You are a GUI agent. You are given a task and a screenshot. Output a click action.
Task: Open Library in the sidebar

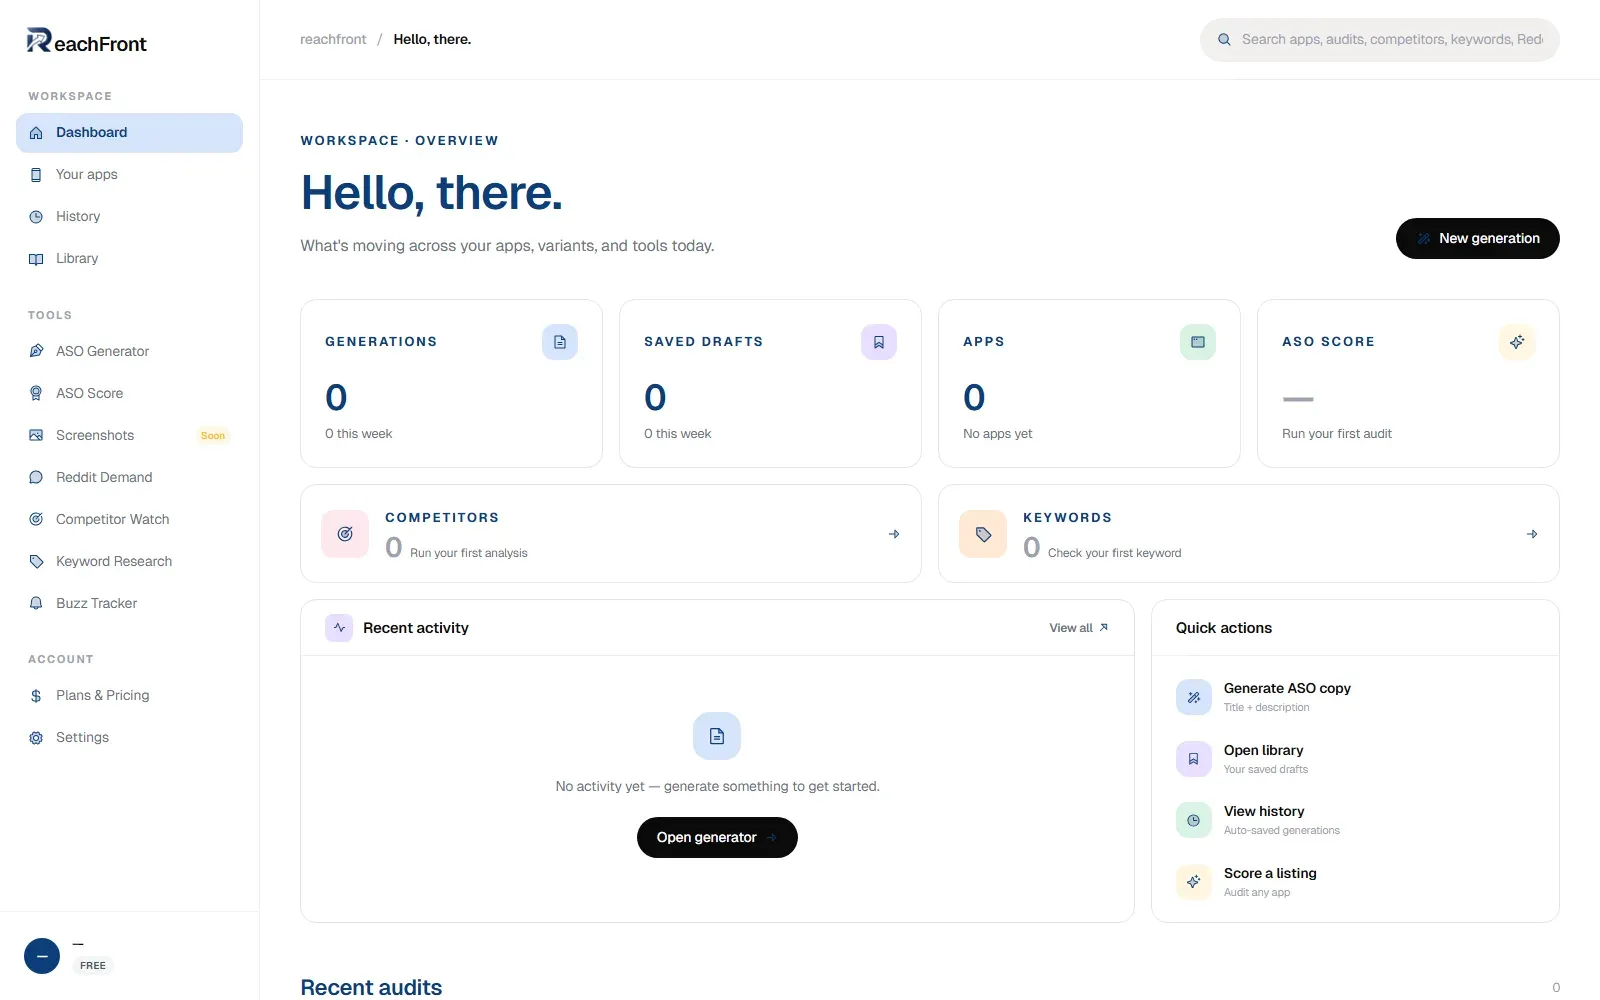[x=129, y=259]
